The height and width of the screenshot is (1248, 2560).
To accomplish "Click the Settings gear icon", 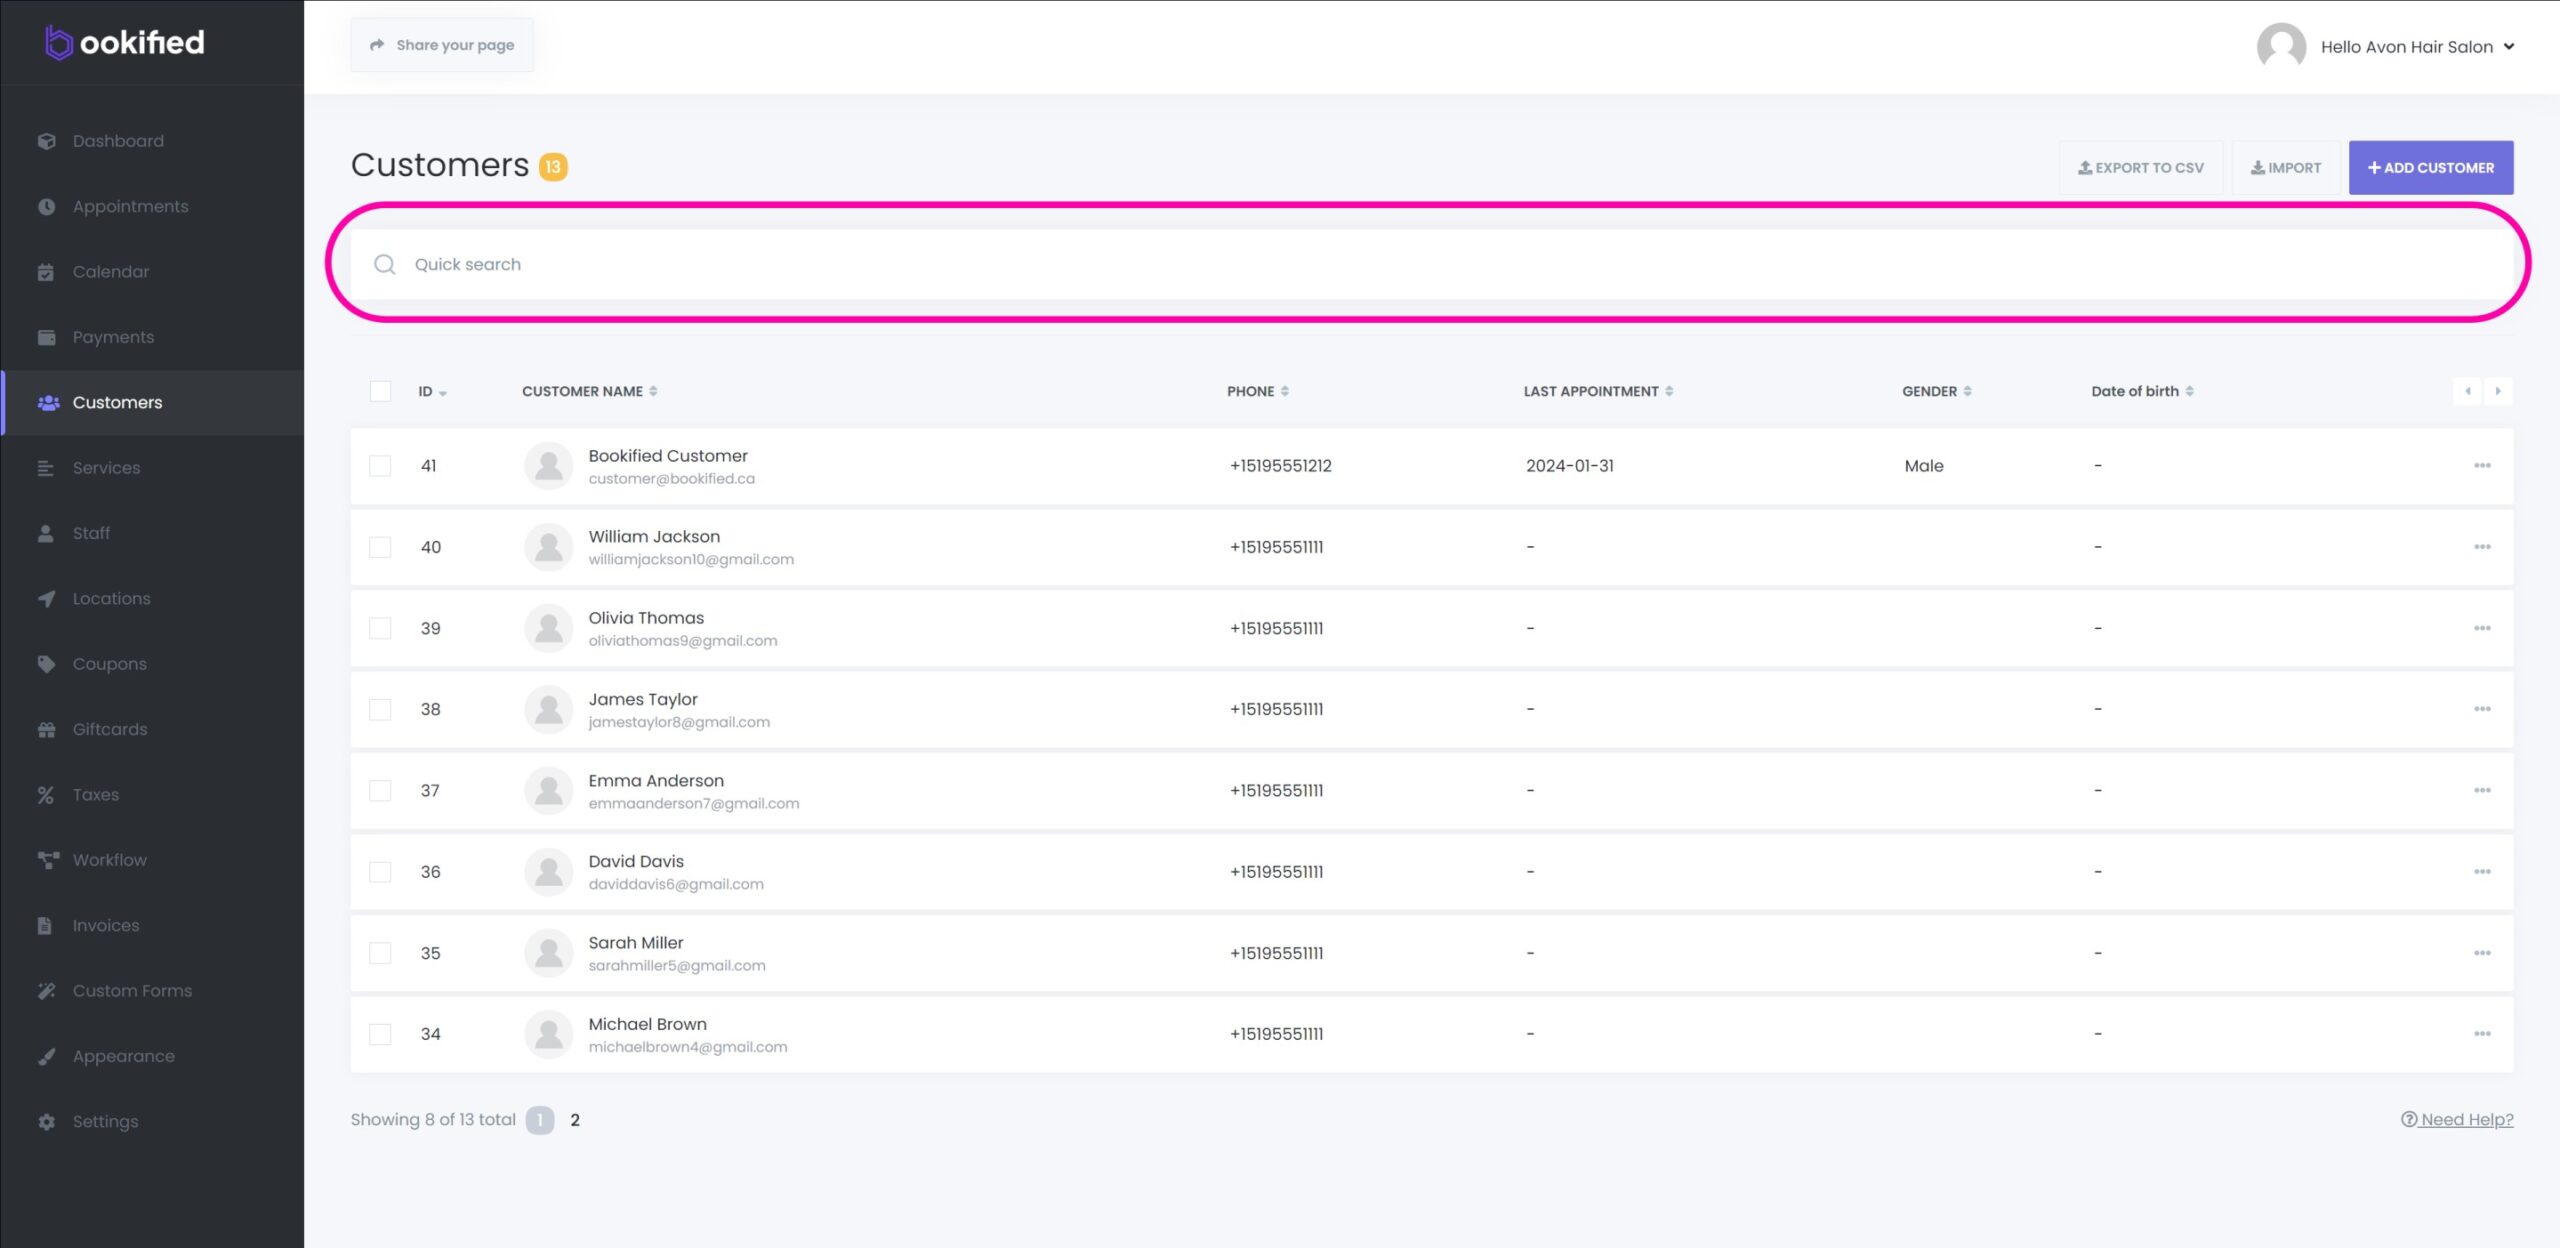I will click(x=46, y=1122).
